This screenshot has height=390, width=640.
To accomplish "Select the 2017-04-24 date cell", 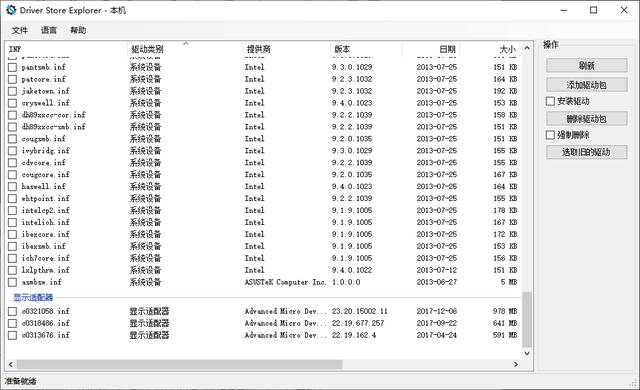I will (437, 335).
